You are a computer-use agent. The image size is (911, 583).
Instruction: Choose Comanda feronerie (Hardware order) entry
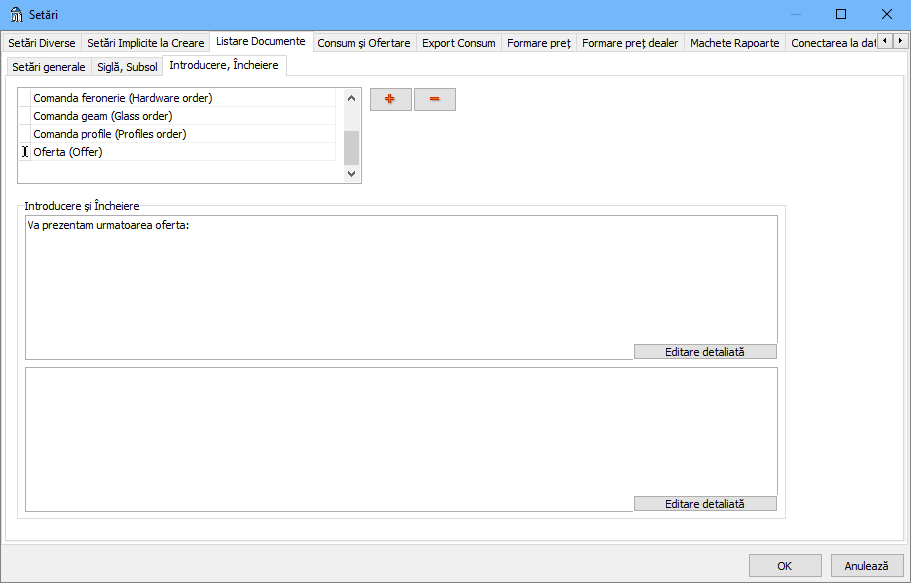click(122, 98)
